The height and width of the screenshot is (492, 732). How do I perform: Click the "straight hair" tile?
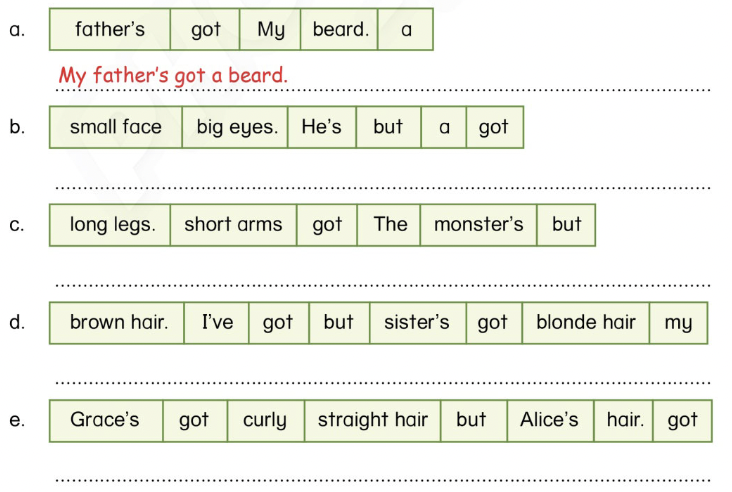(373, 420)
